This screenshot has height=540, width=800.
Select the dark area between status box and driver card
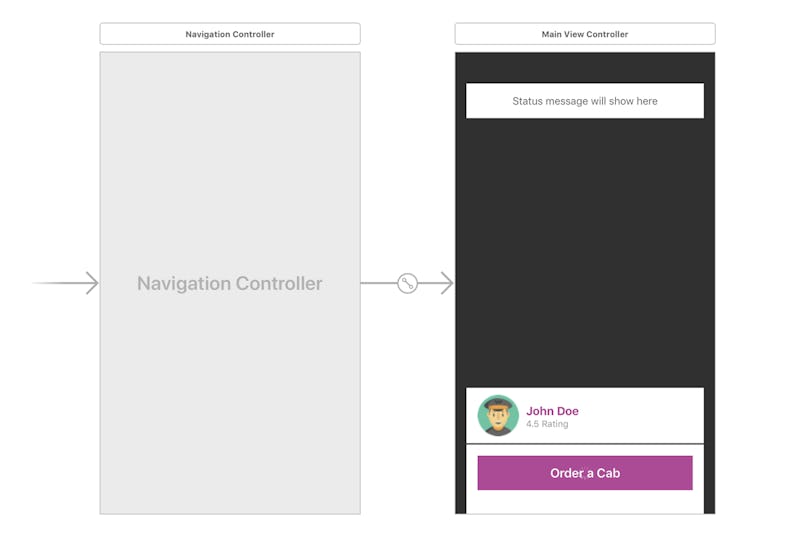pos(585,250)
